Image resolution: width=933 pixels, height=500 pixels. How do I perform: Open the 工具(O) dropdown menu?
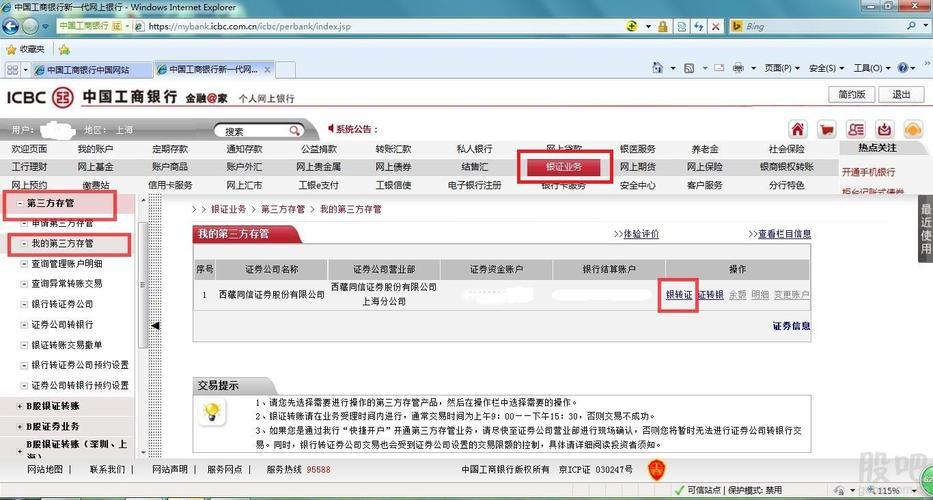872,68
